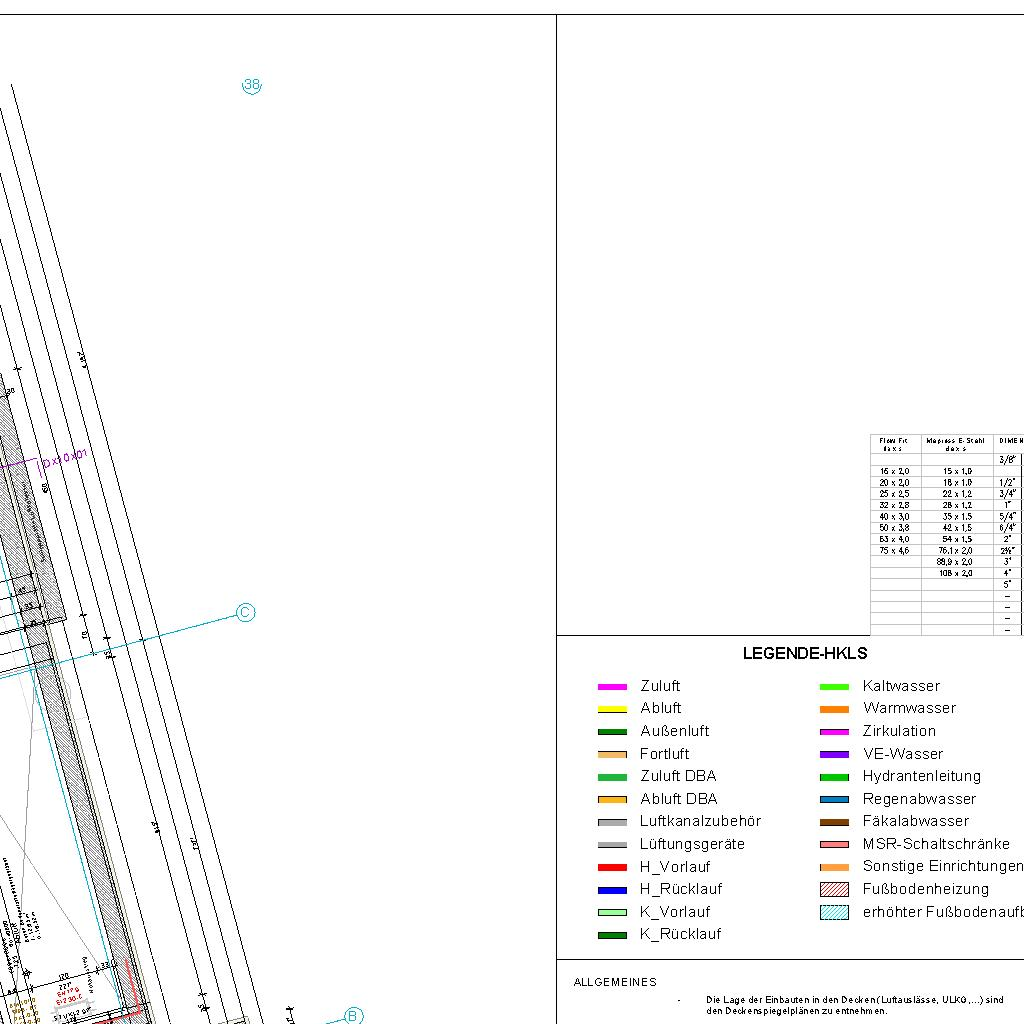Select the brown Fäkalabwasser legend swatch
Screen dimensions: 1024x1024
click(834, 822)
